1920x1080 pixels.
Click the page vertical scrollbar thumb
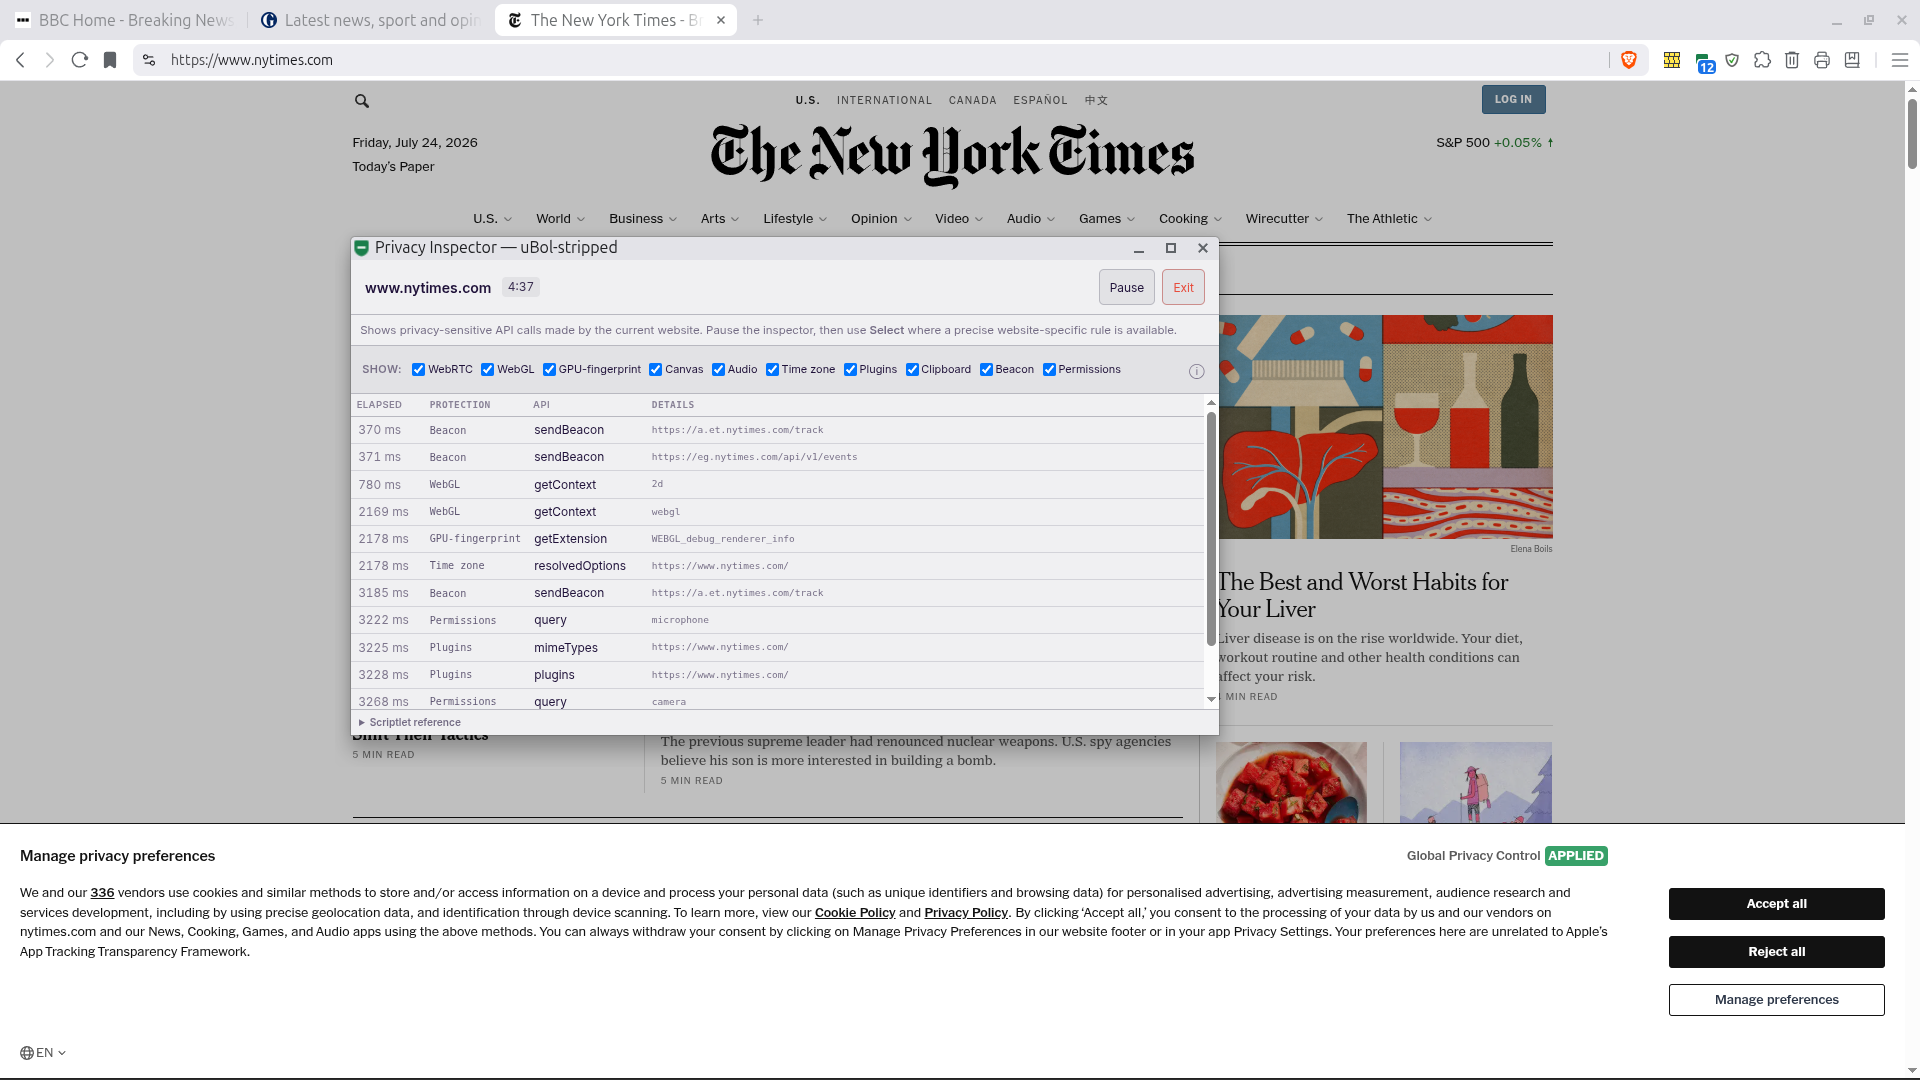[x=1912, y=132]
